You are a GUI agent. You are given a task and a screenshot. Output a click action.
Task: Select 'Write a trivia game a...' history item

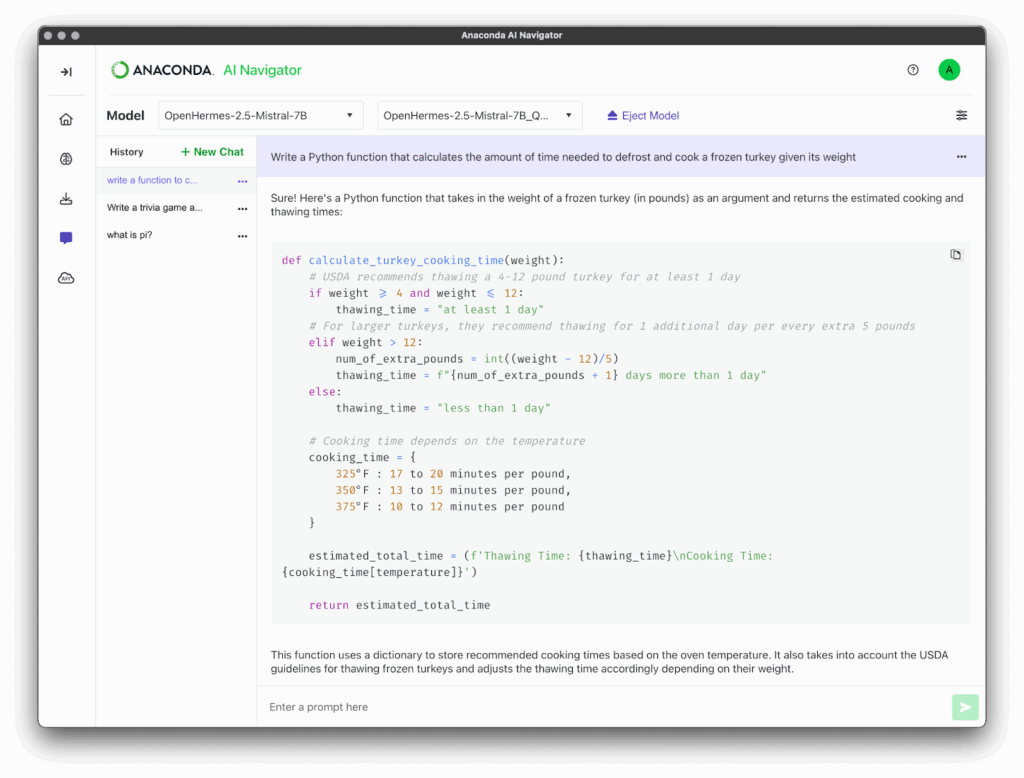click(155, 208)
